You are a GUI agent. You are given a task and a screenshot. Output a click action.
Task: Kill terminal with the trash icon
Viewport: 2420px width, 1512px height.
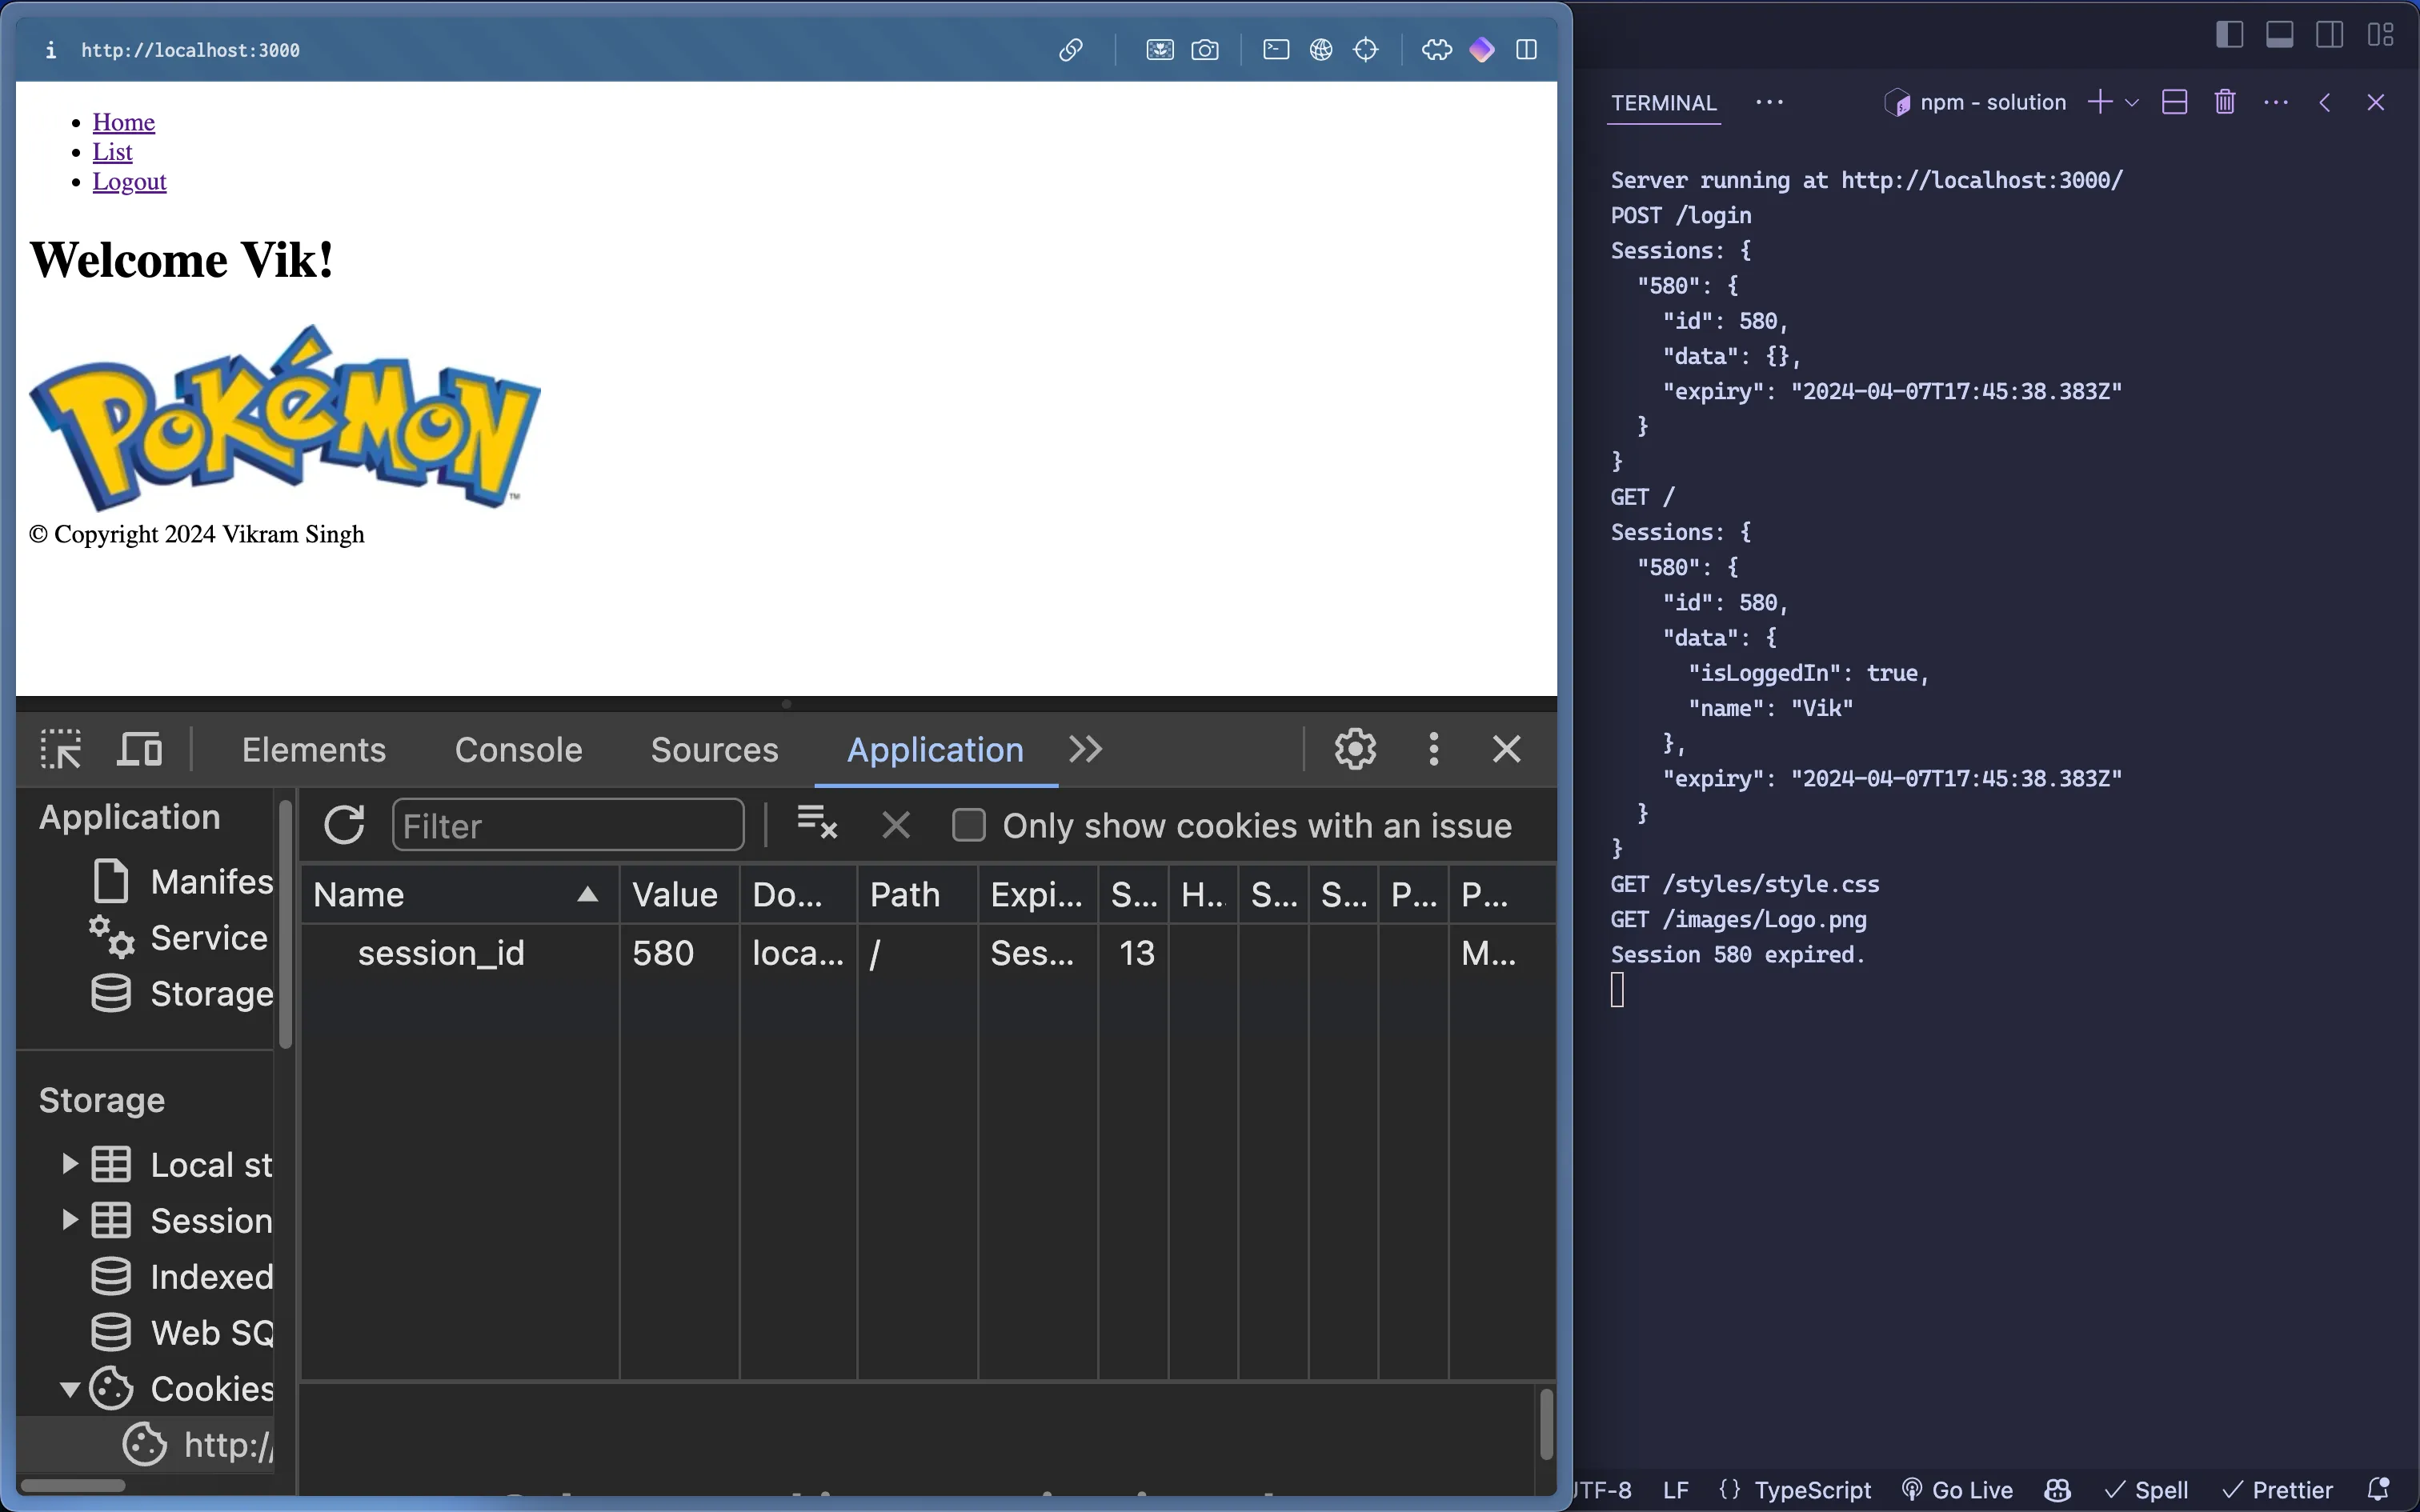click(x=2225, y=102)
